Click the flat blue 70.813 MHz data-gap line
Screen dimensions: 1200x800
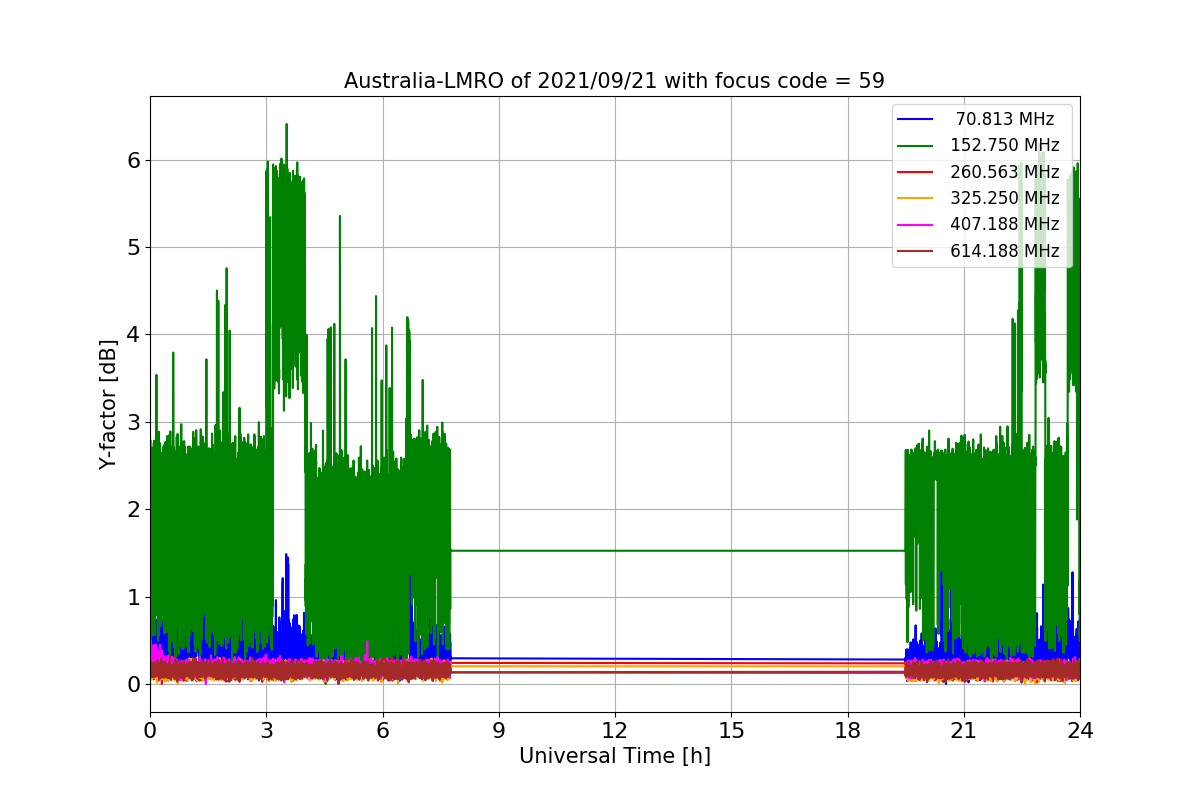pyautogui.click(x=678, y=659)
